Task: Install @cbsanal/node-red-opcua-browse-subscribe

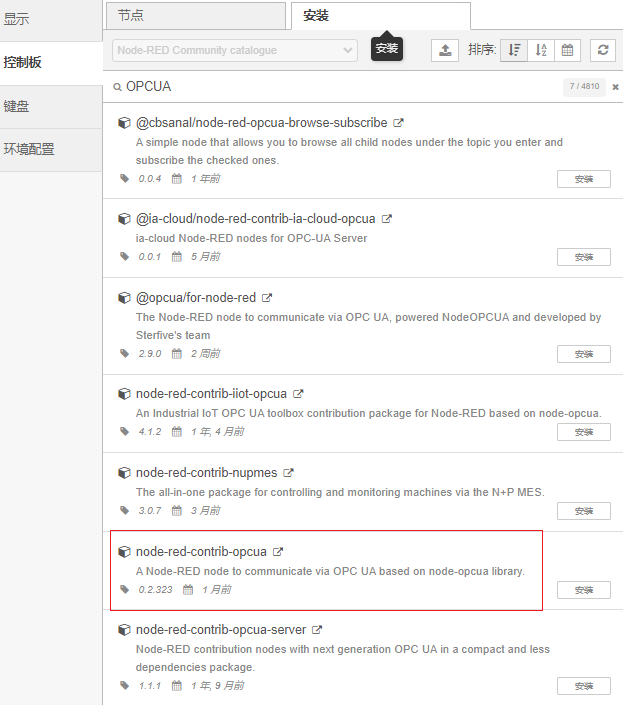Action: pyautogui.click(x=583, y=179)
